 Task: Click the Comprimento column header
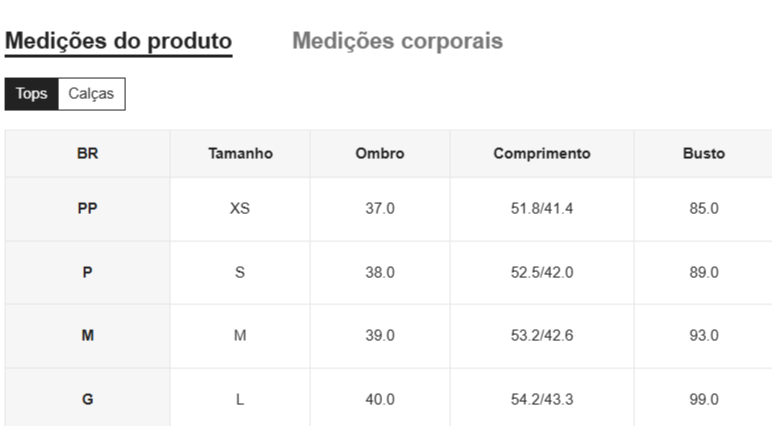(x=542, y=154)
